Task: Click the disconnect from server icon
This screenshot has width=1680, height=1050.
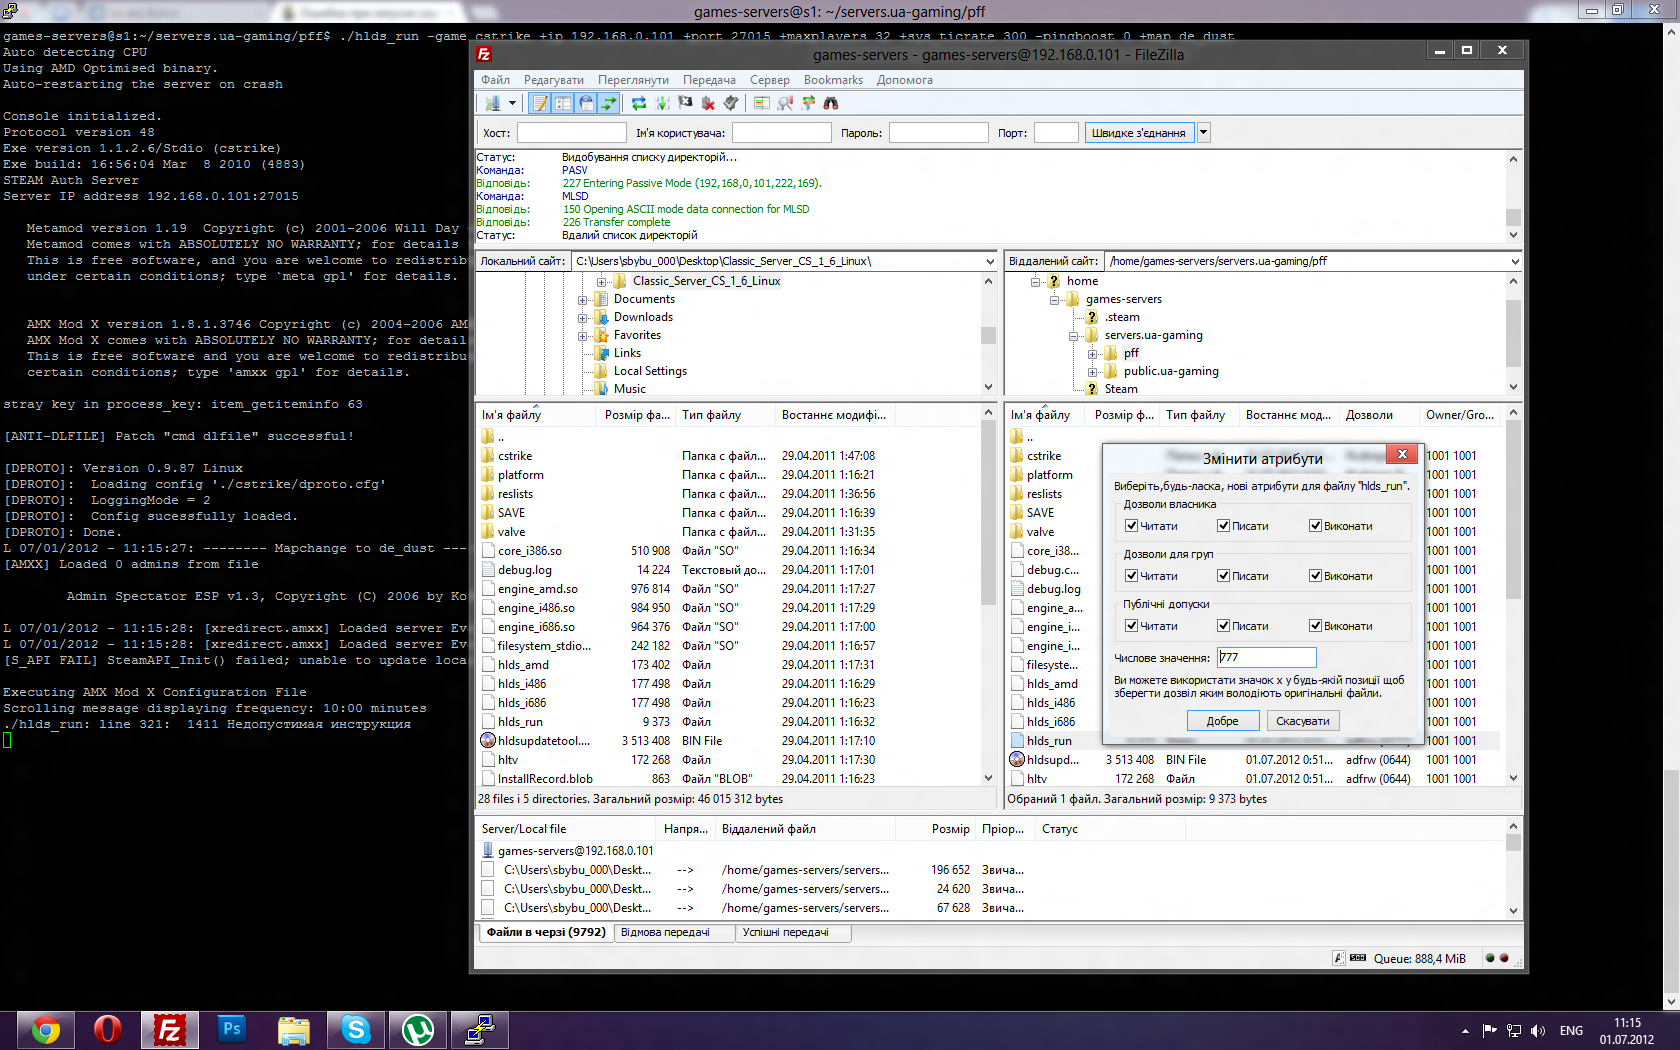Action: click(x=708, y=103)
